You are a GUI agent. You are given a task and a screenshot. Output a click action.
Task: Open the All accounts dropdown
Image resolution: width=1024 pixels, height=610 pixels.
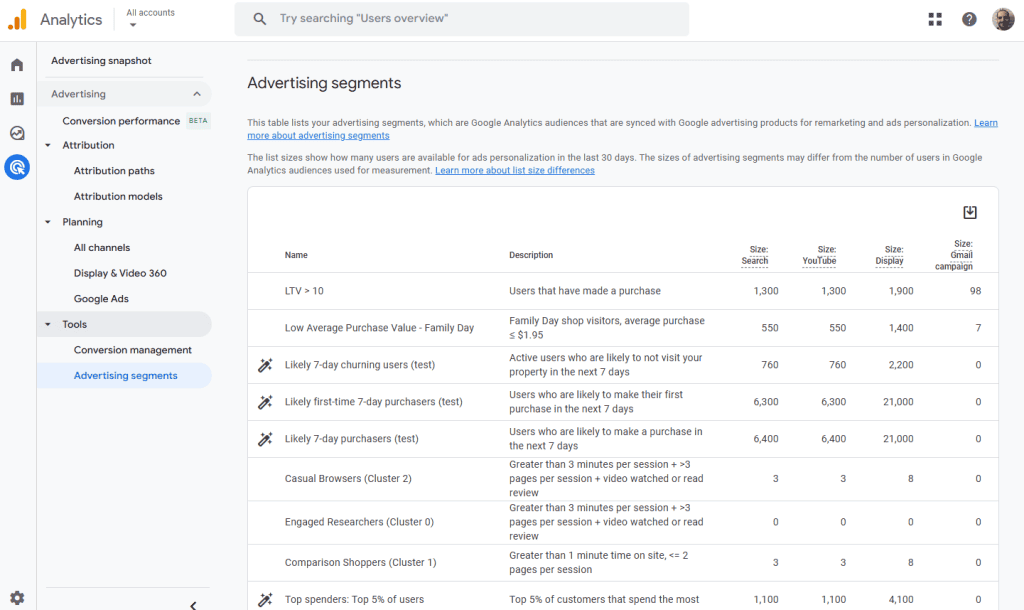click(x=150, y=19)
